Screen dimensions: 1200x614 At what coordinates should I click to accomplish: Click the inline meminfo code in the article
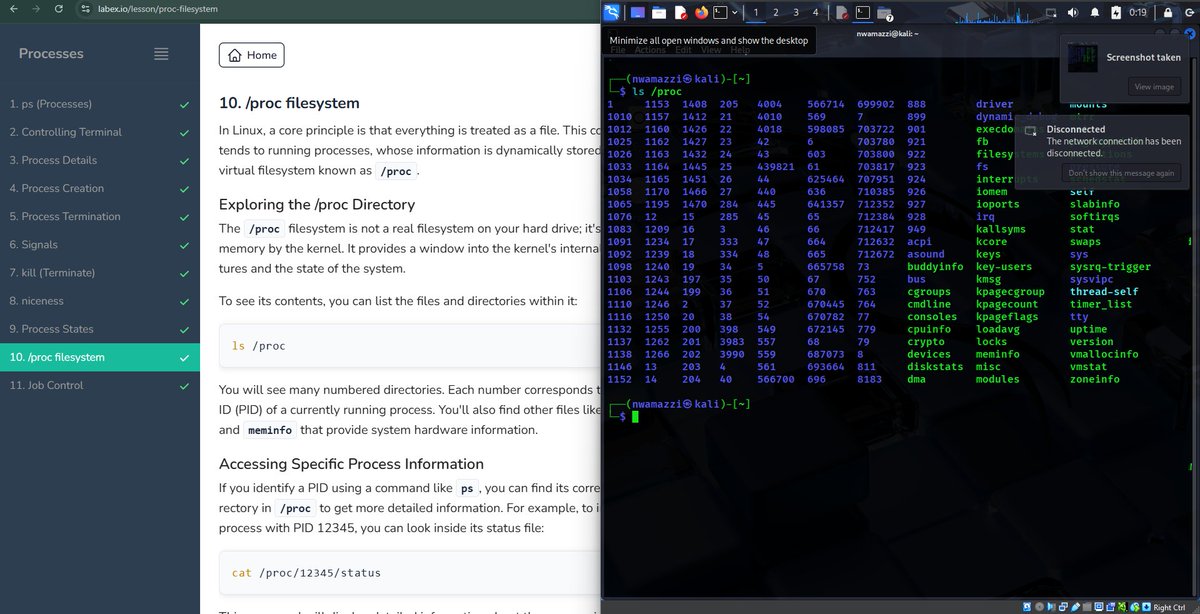tap(269, 430)
